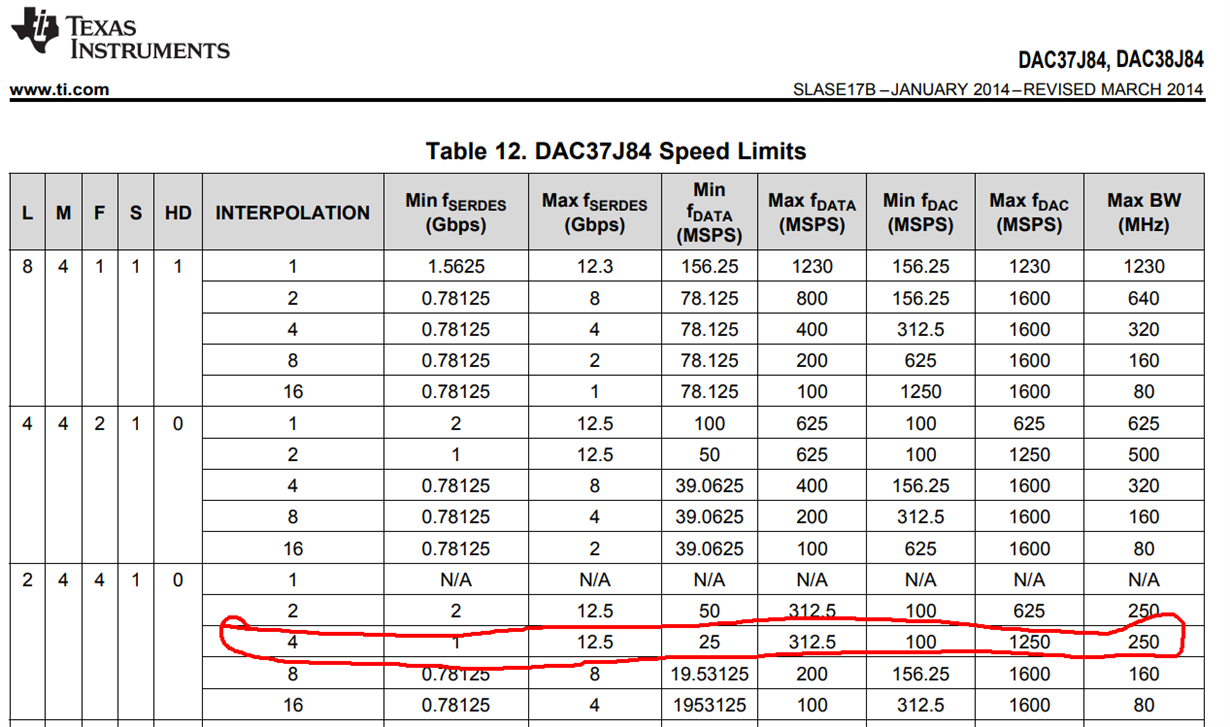Click the 'Max BW (MHz)' column header

point(1144,213)
